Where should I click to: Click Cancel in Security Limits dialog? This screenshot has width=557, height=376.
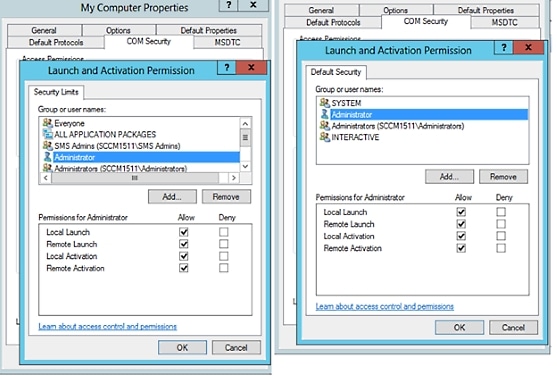(236, 348)
